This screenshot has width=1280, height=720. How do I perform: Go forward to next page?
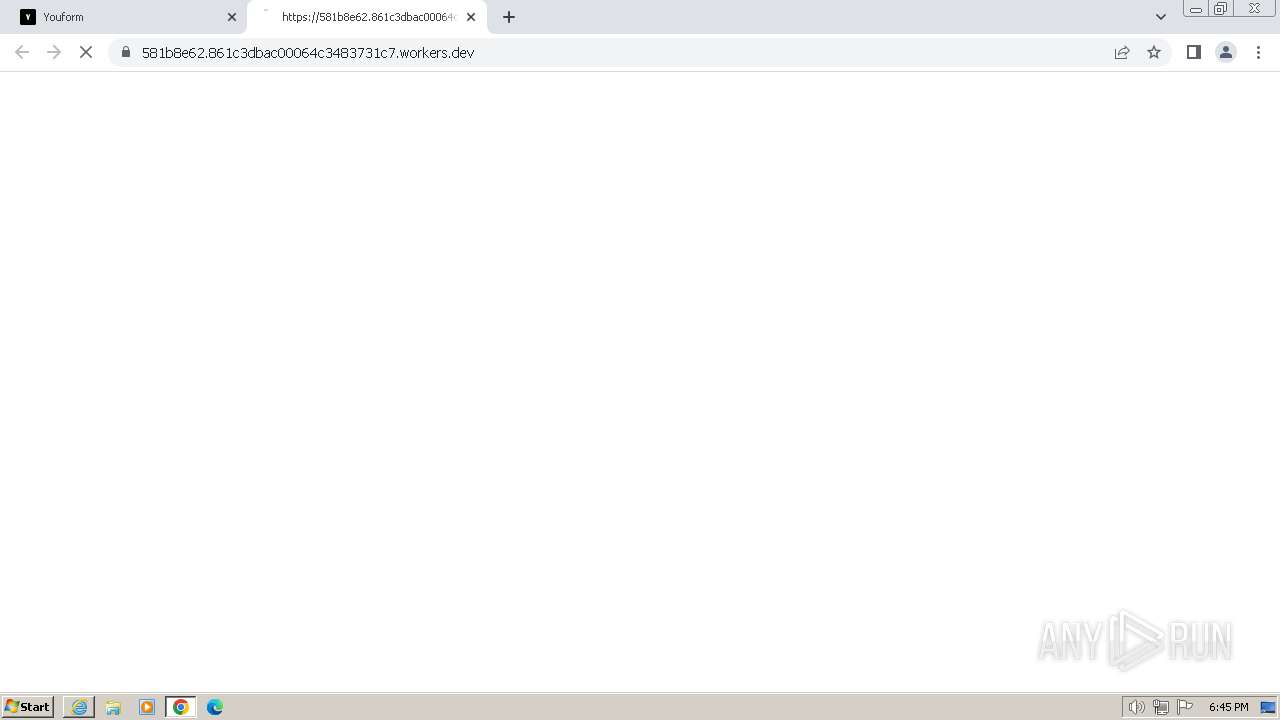click(54, 52)
